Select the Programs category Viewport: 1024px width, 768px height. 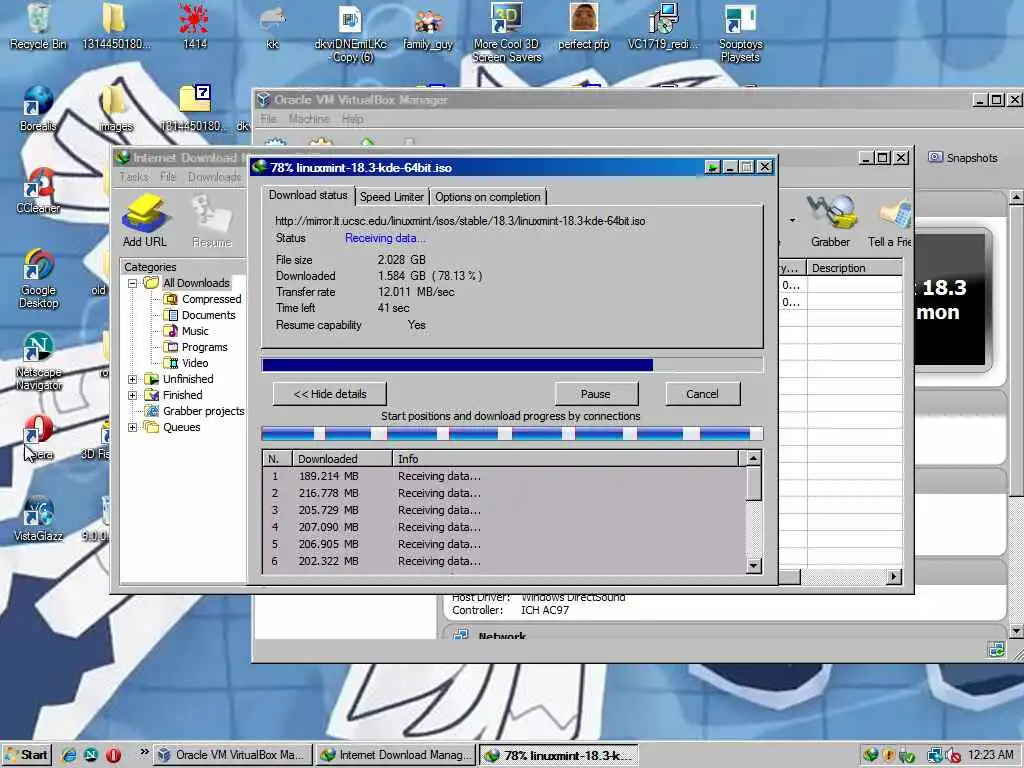pos(195,347)
